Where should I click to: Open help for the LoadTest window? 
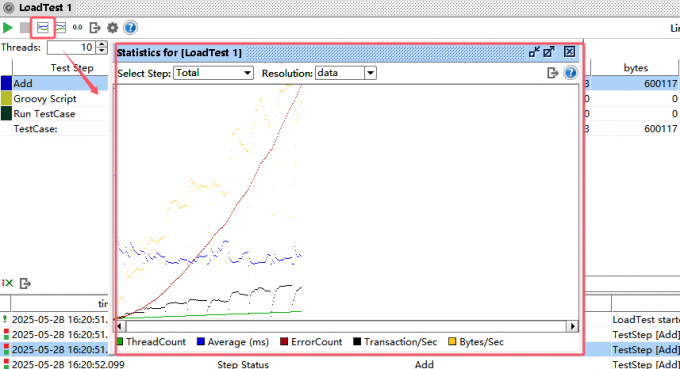(130, 28)
